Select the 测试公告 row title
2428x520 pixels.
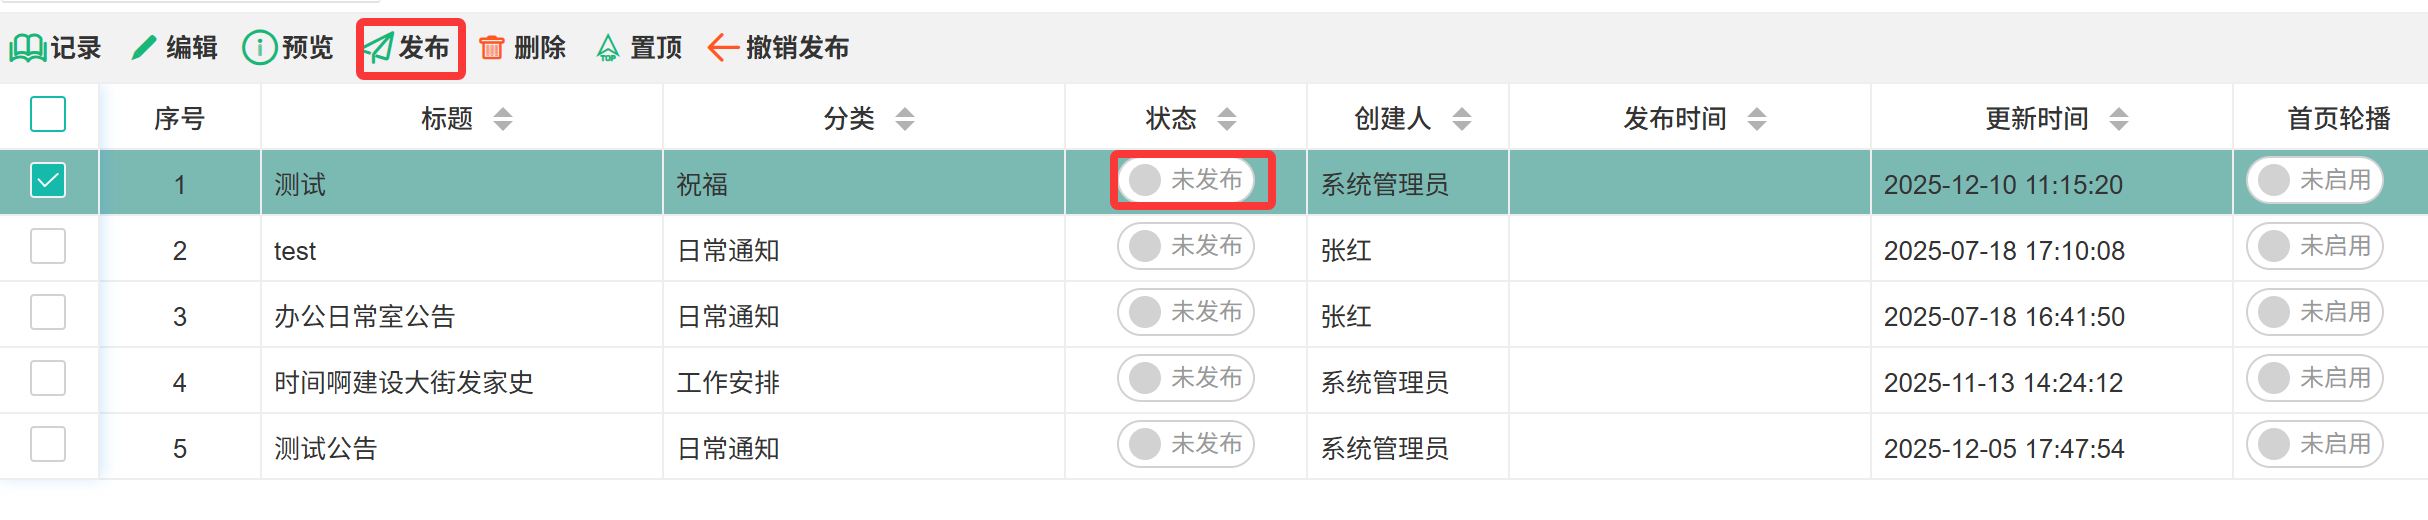click(325, 448)
